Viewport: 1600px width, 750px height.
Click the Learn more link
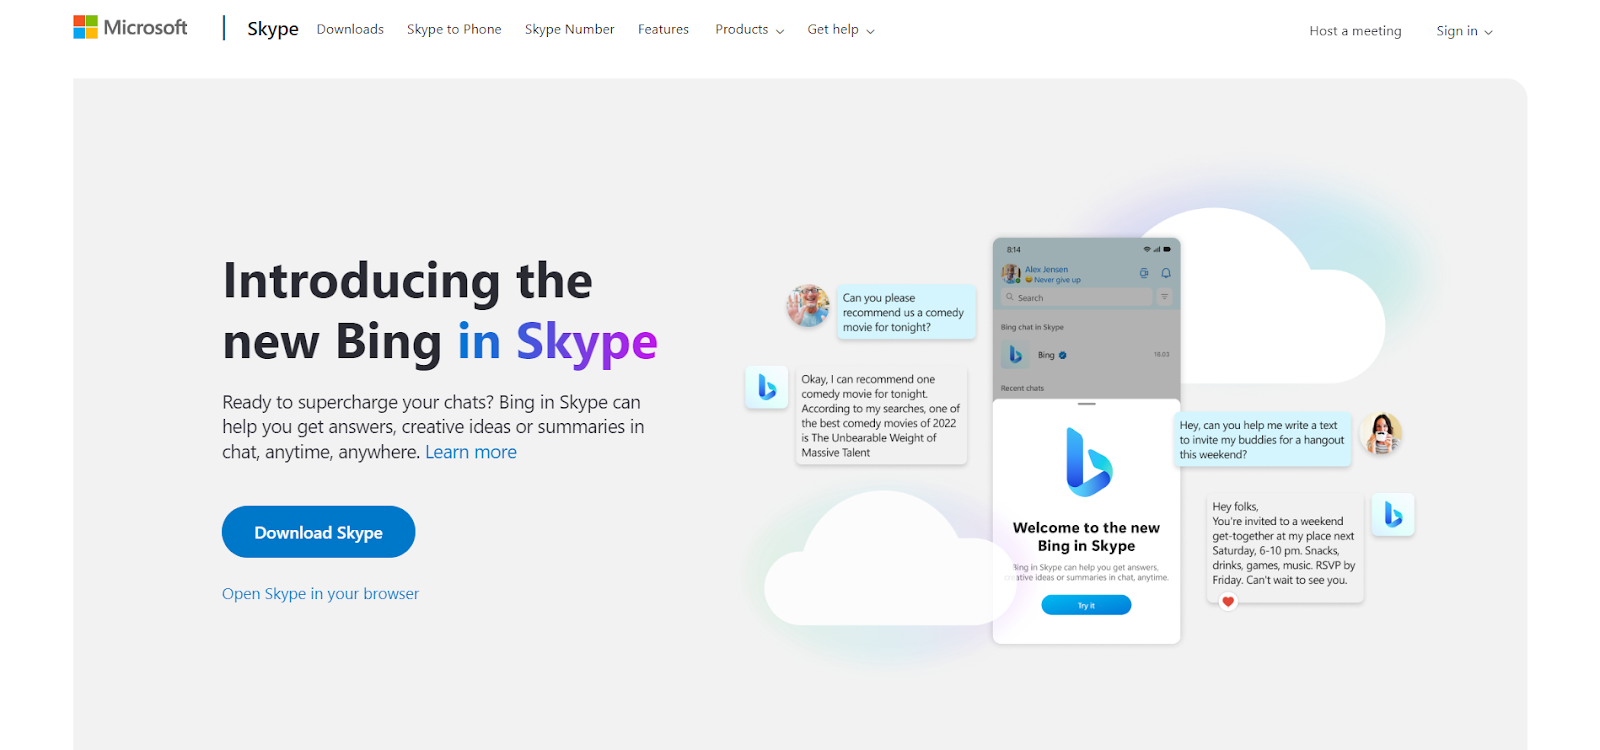(x=471, y=452)
